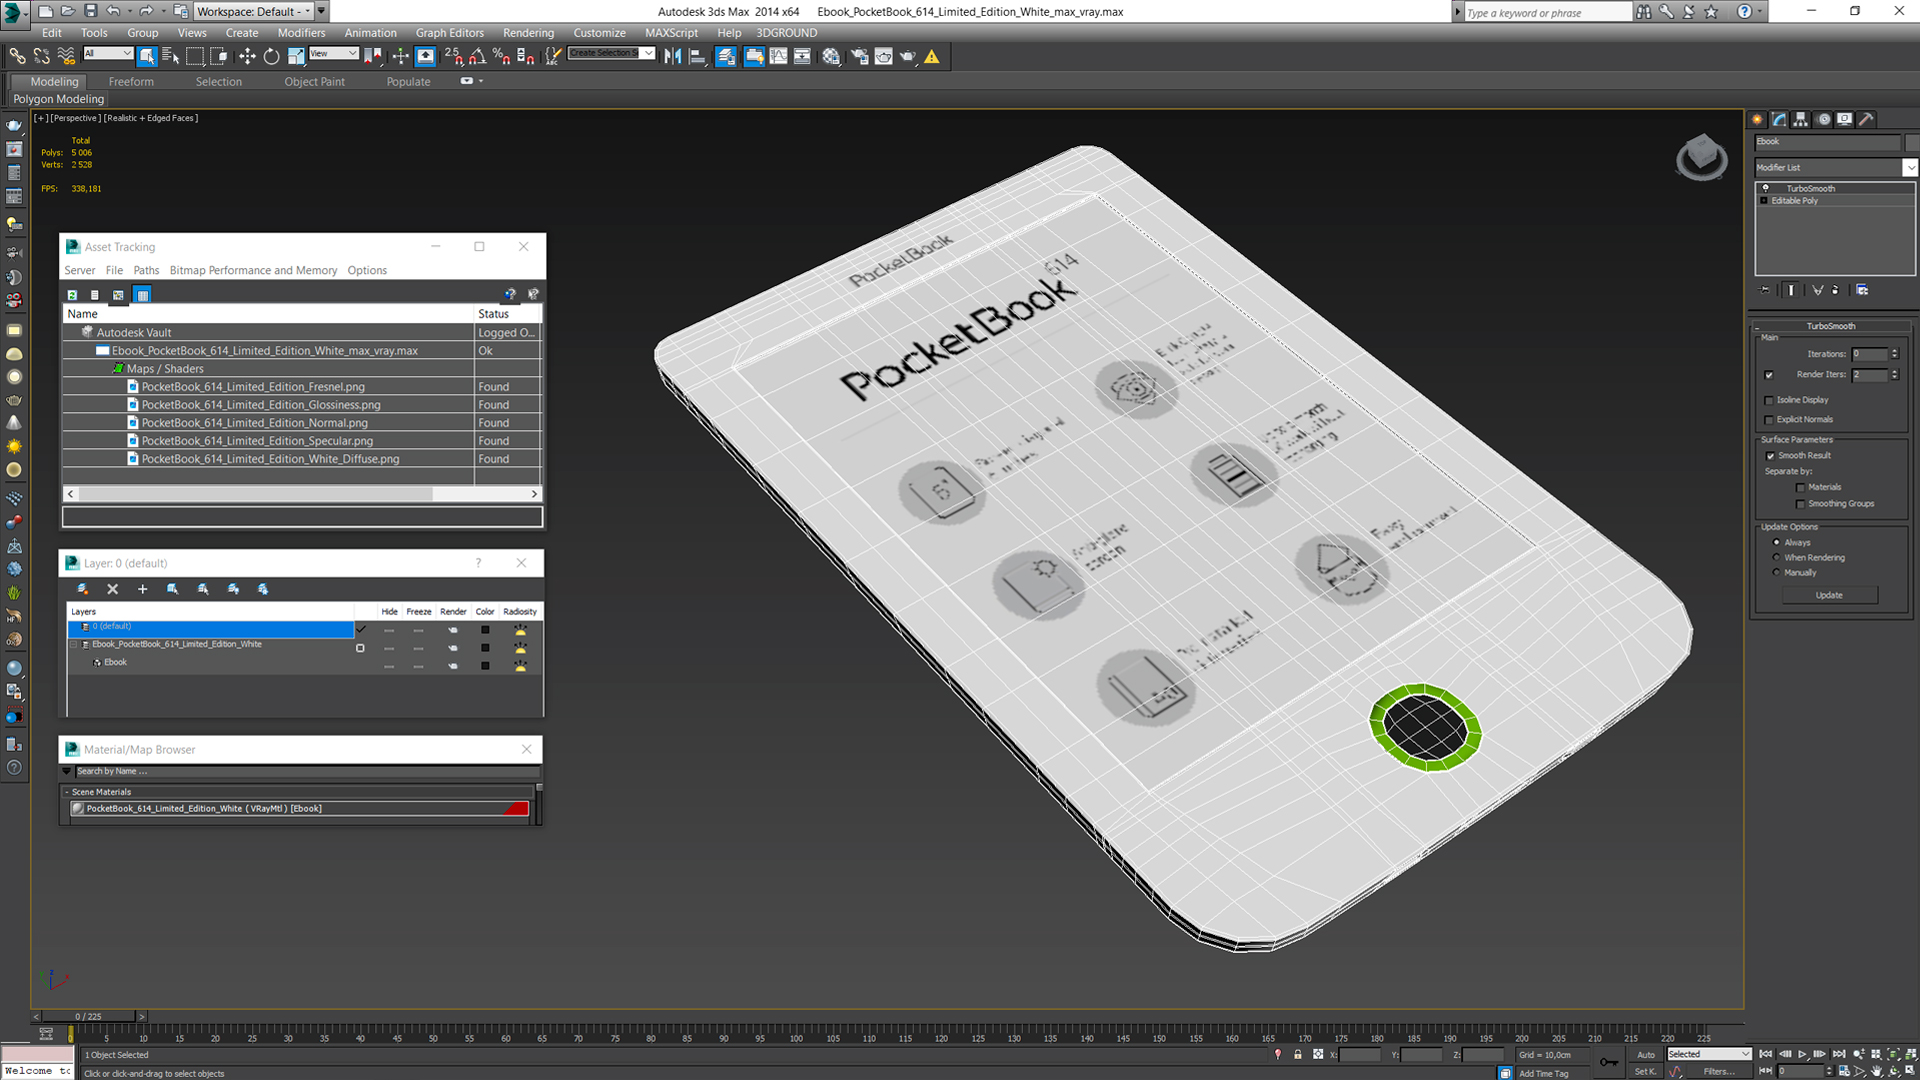This screenshot has height=1080, width=1920.
Task: Click the Select Object arrow tool
Action: (x=147, y=57)
